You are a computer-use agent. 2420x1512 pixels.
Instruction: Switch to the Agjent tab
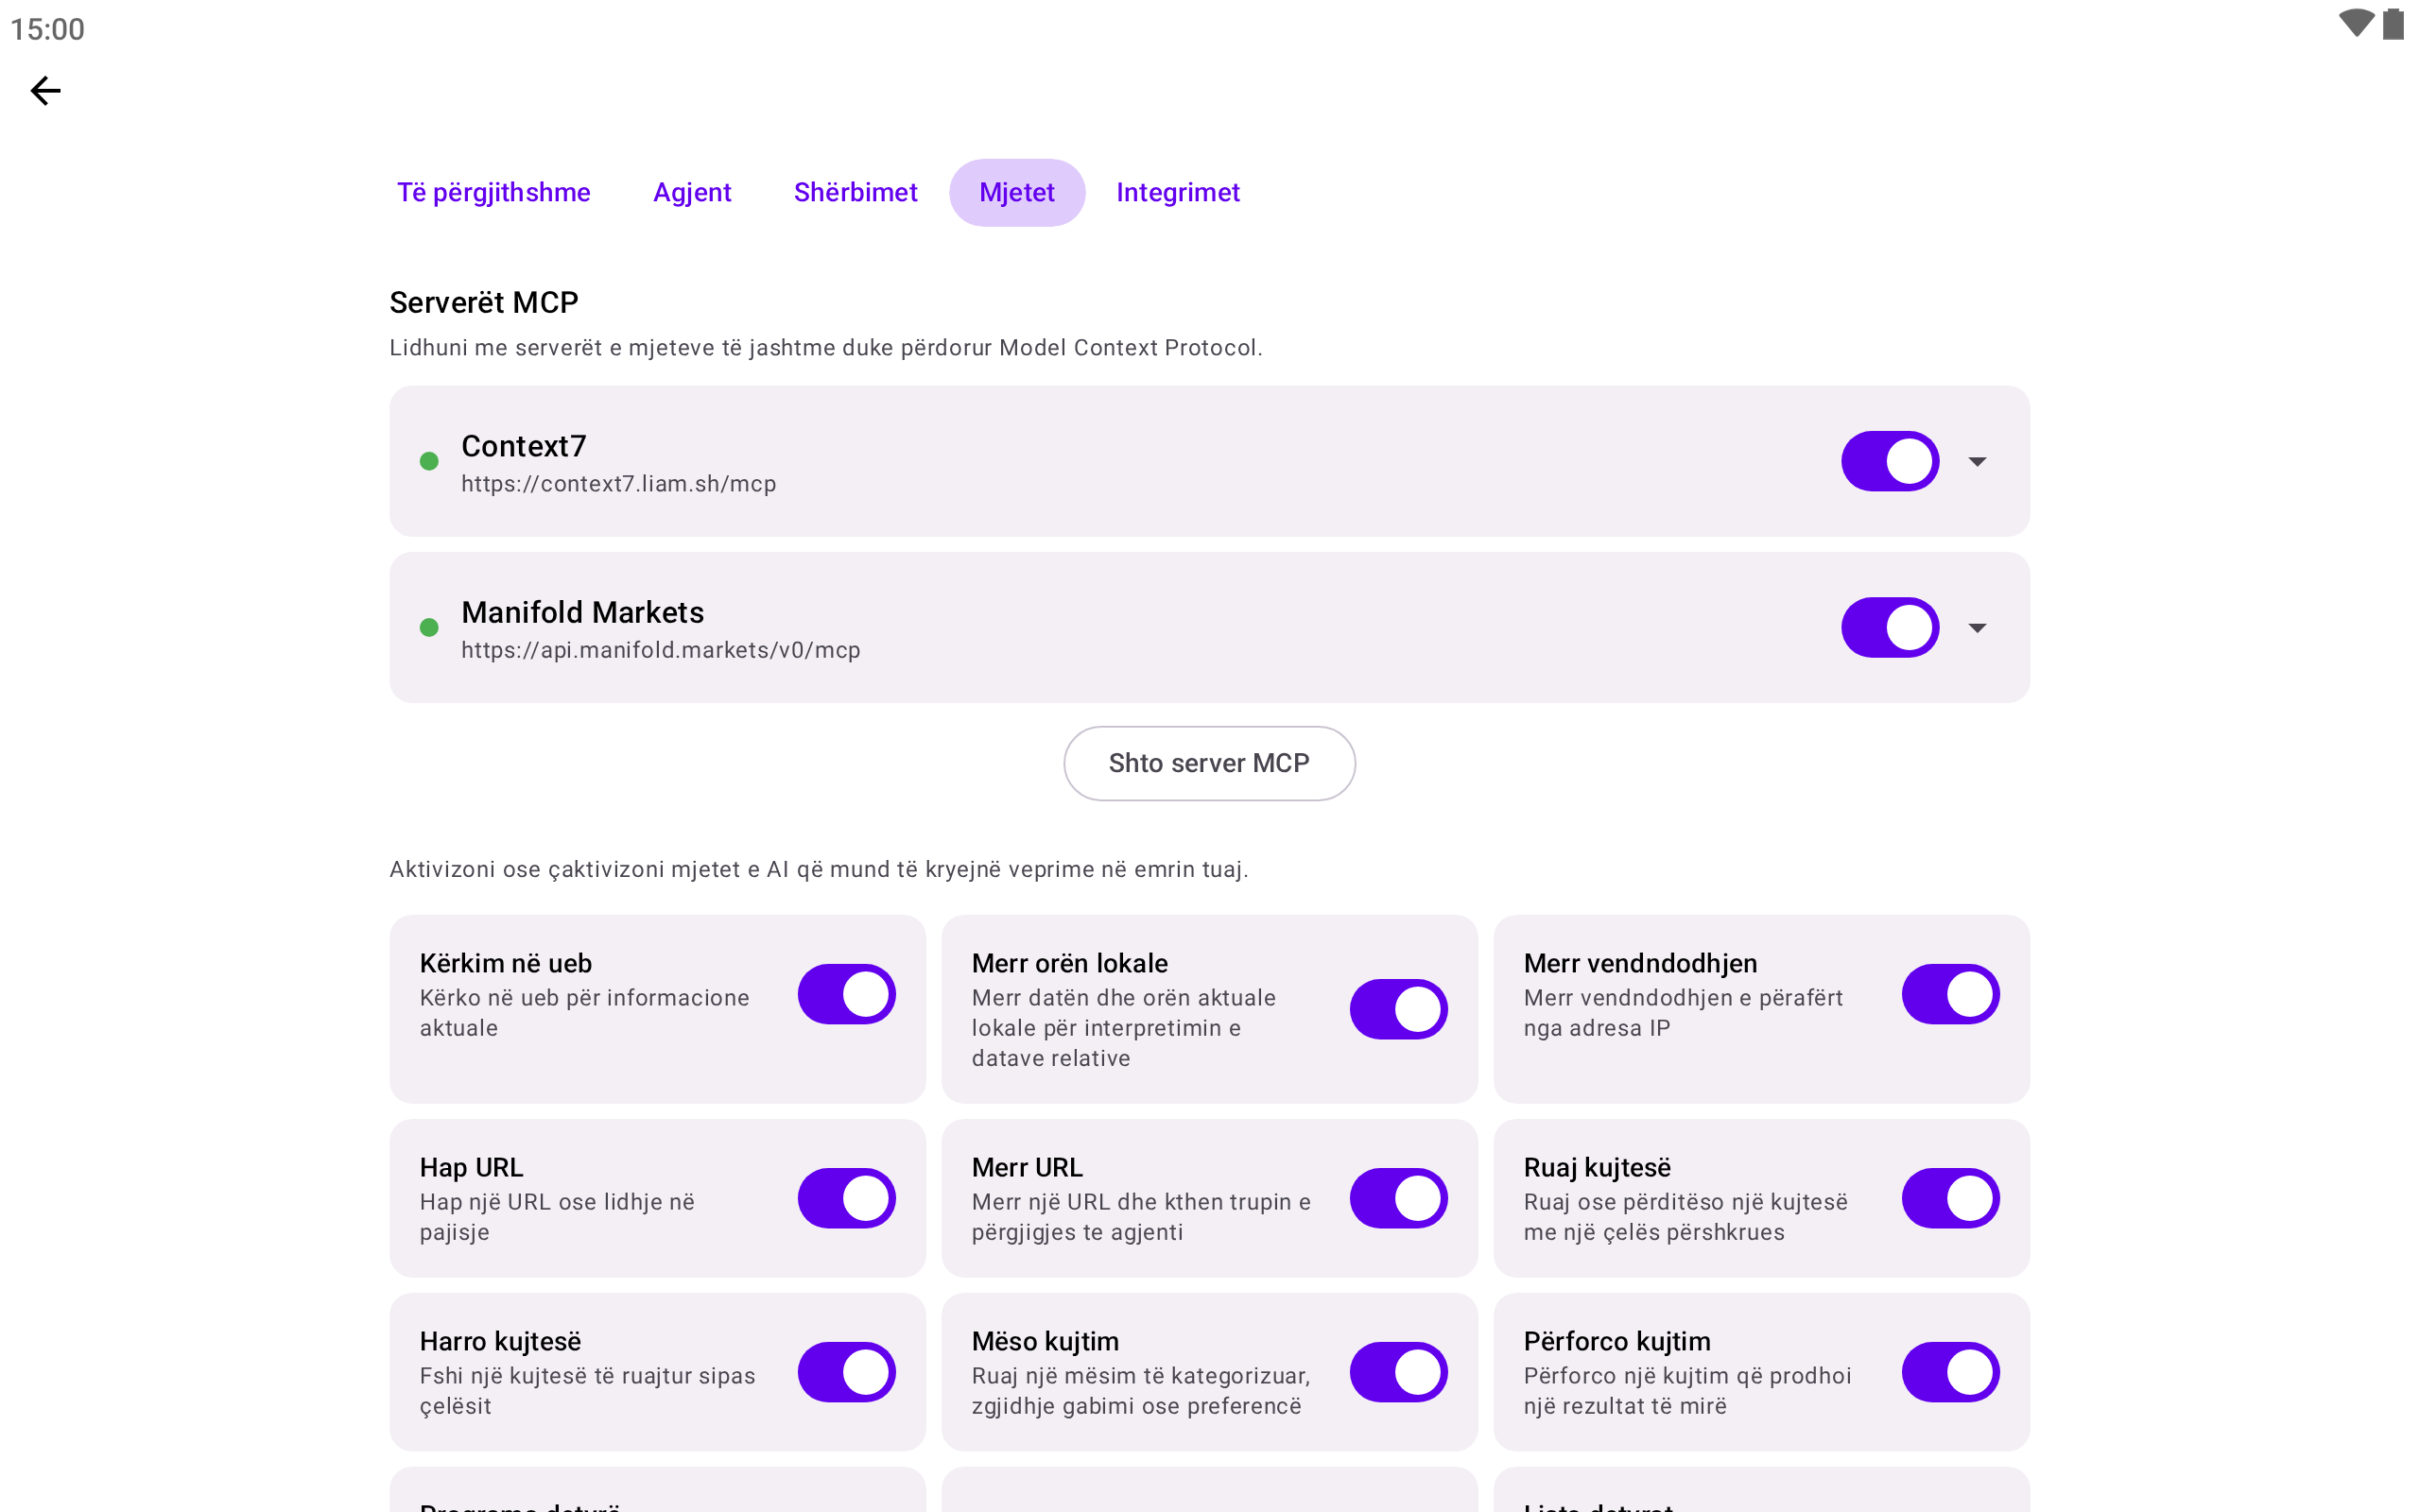pos(692,192)
